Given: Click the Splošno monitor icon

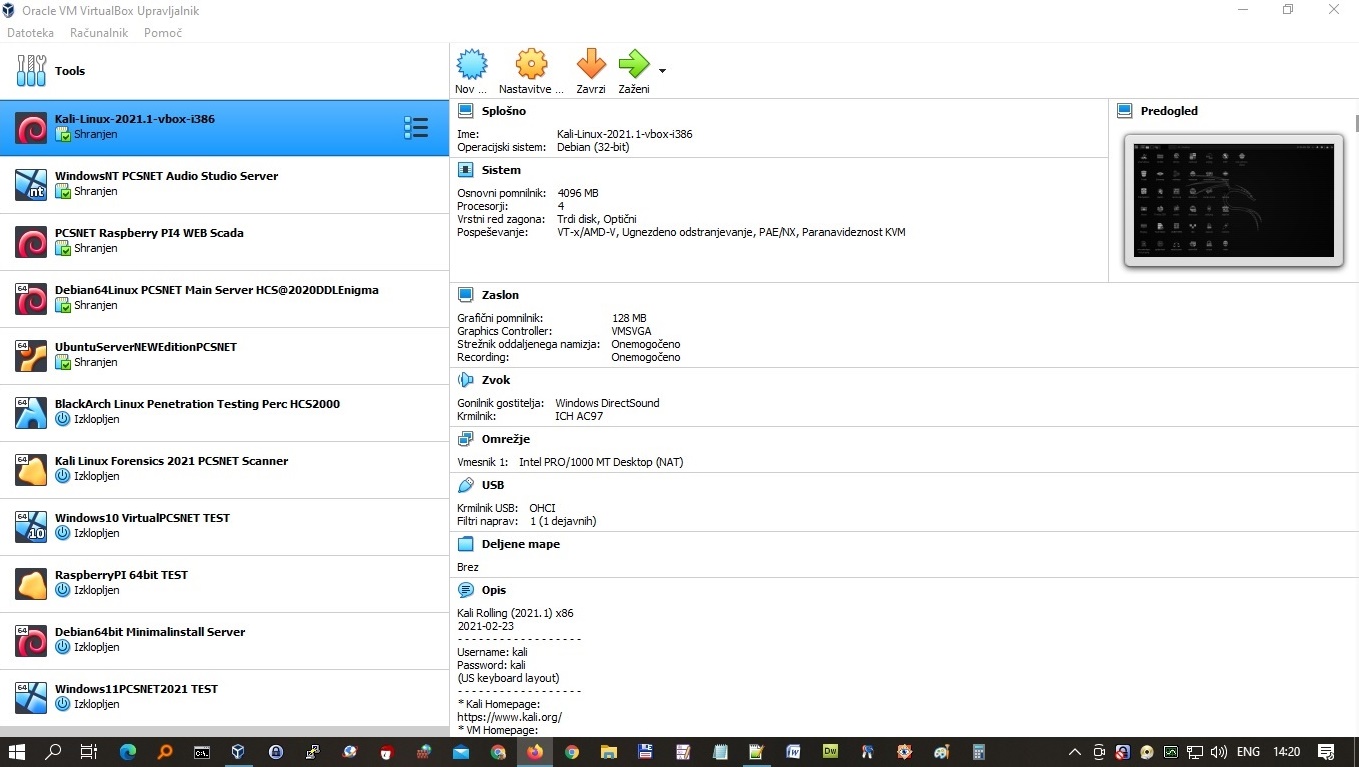Looking at the screenshot, I should [x=465, y=111].
